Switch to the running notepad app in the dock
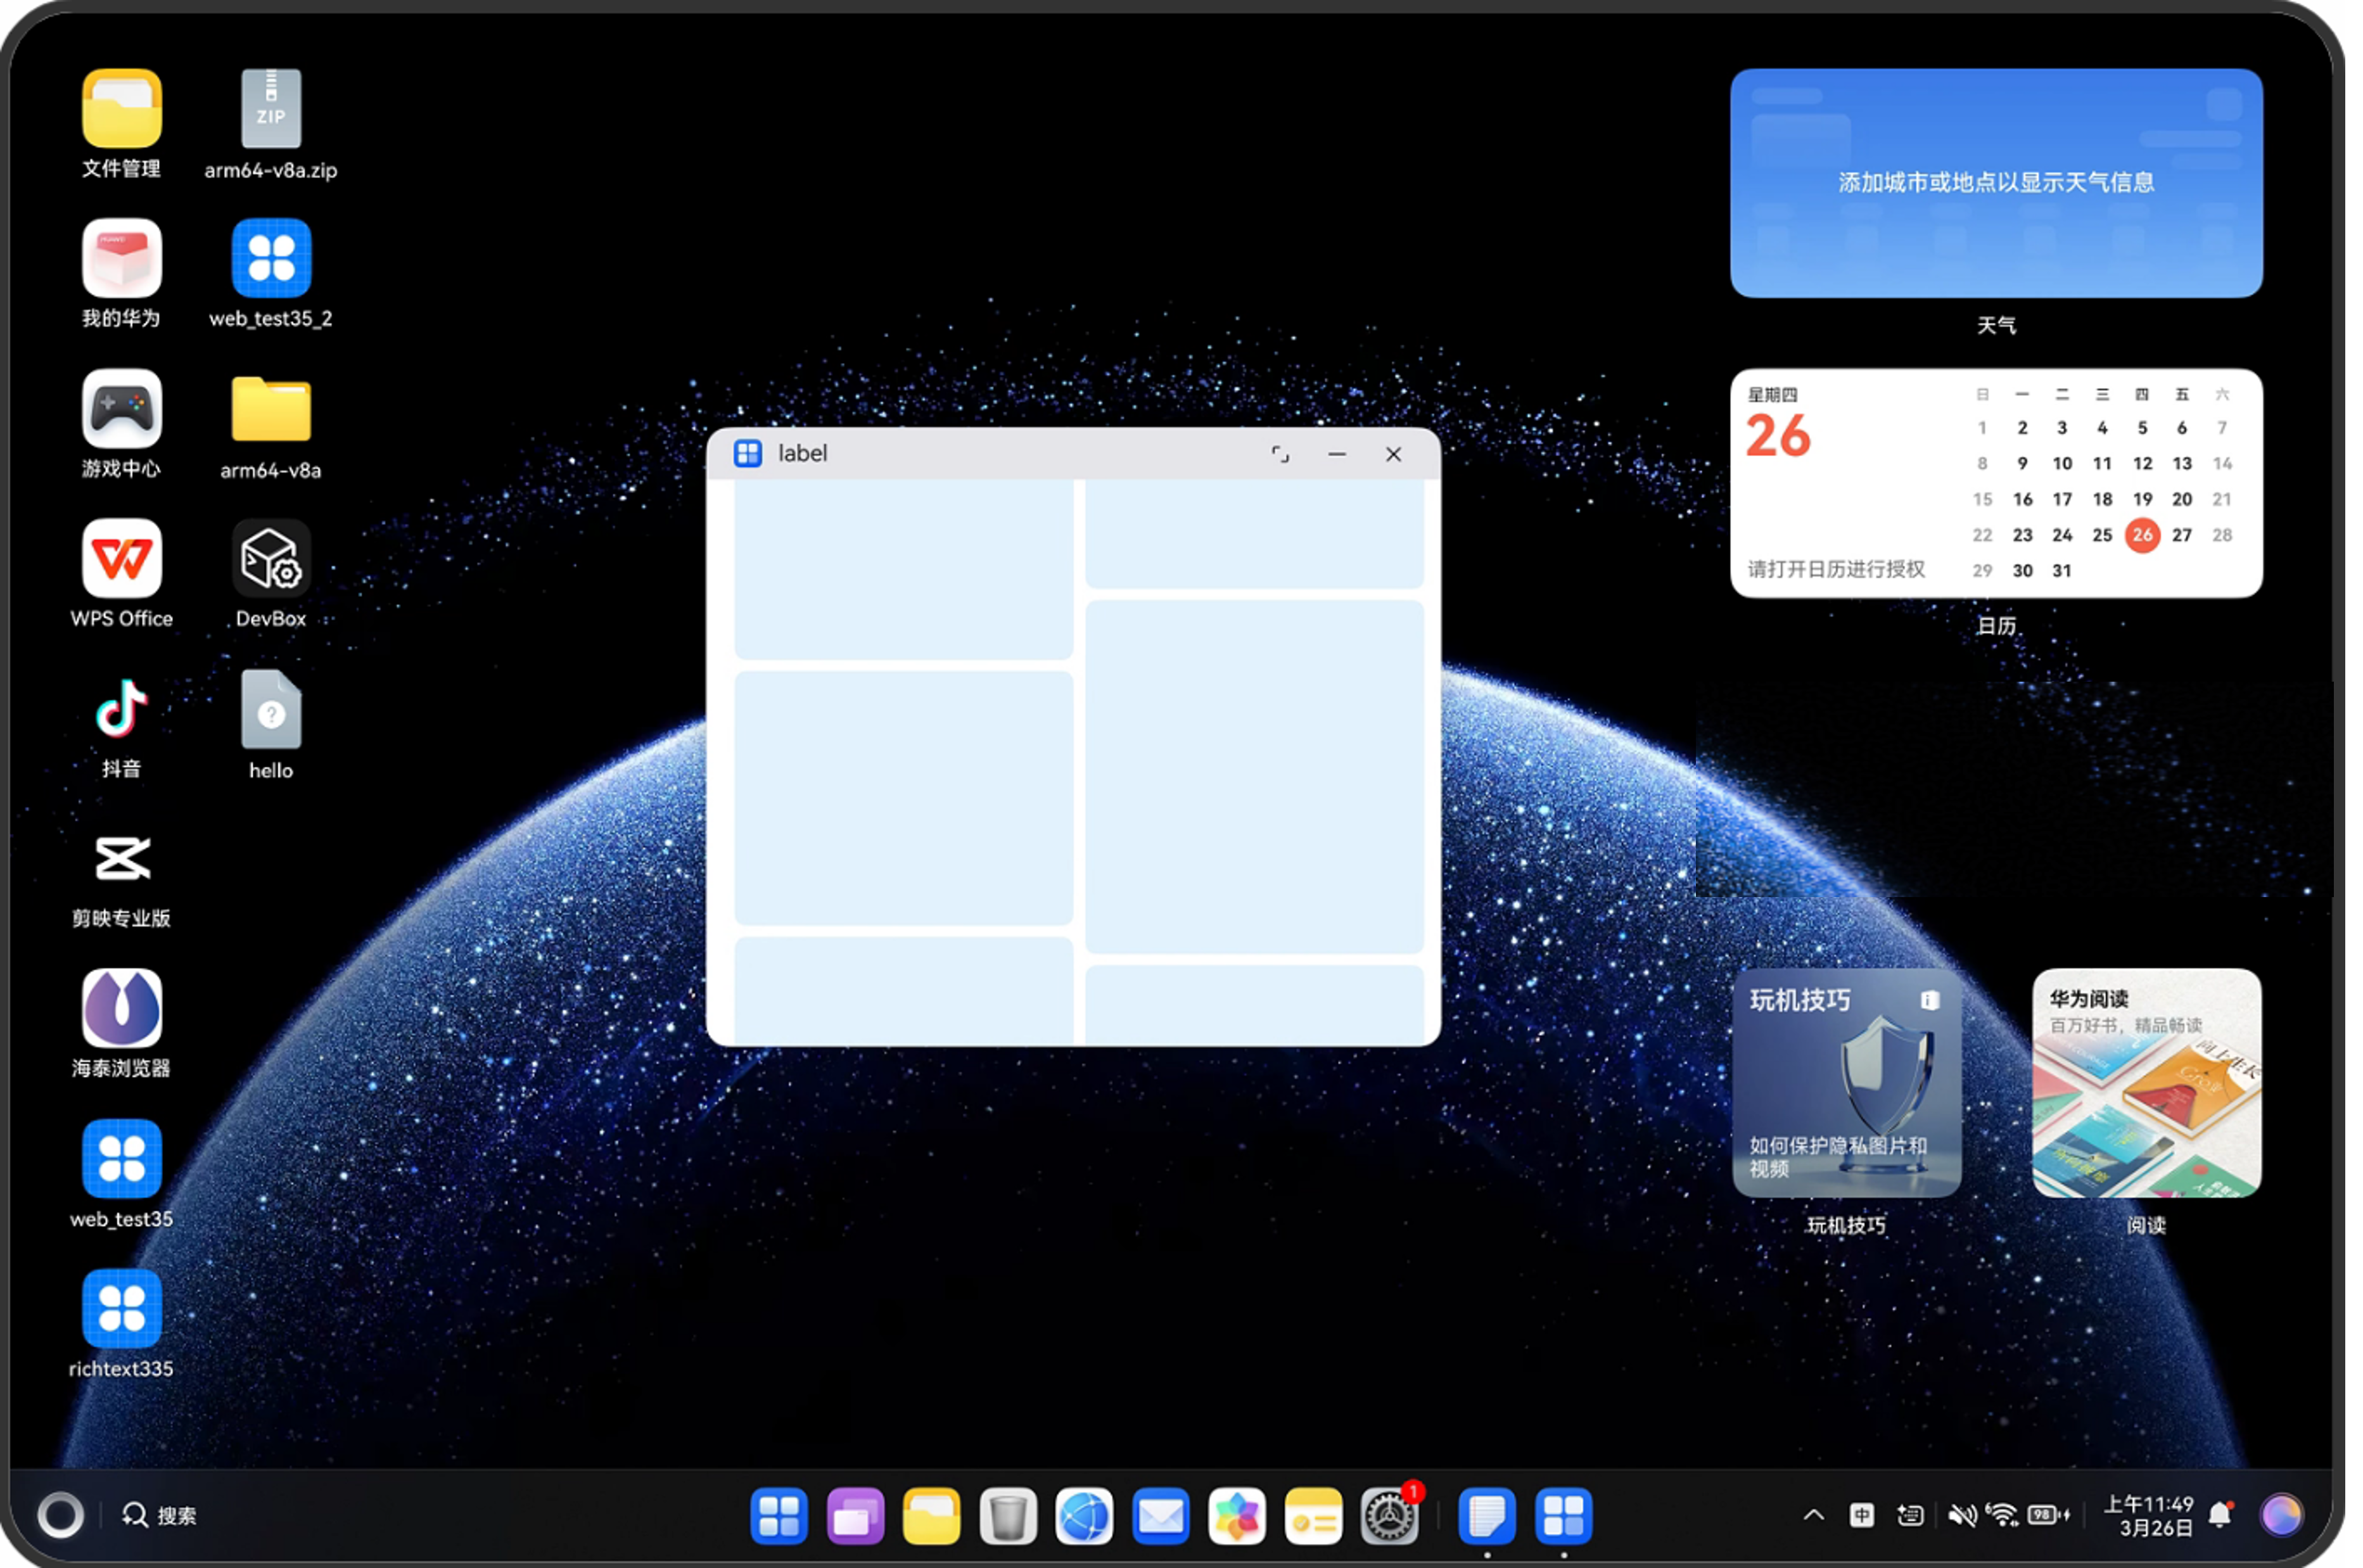 pyautogui.click(x=1487, y=1516)
